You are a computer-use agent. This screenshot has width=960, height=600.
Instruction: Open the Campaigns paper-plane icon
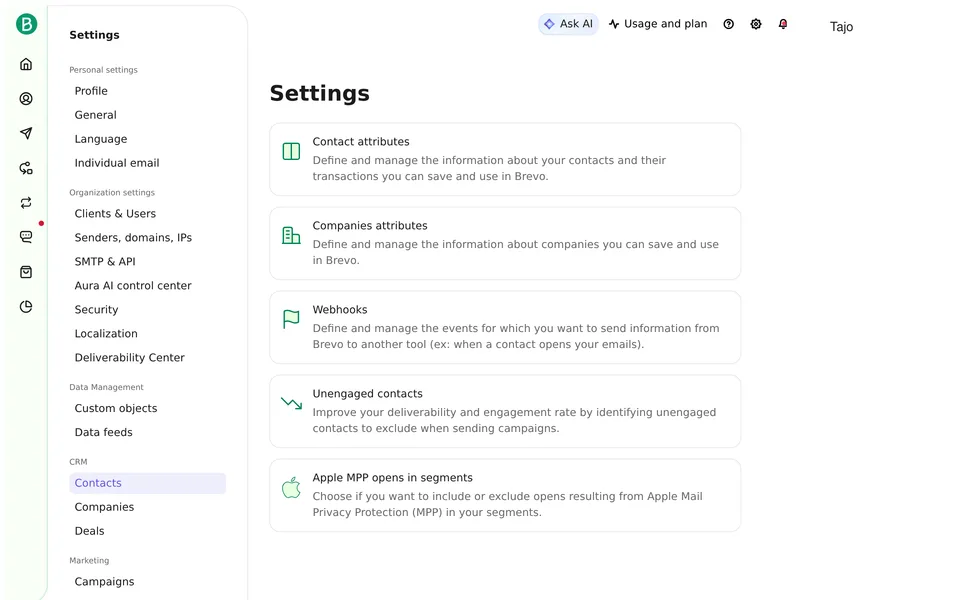point(26,133)
